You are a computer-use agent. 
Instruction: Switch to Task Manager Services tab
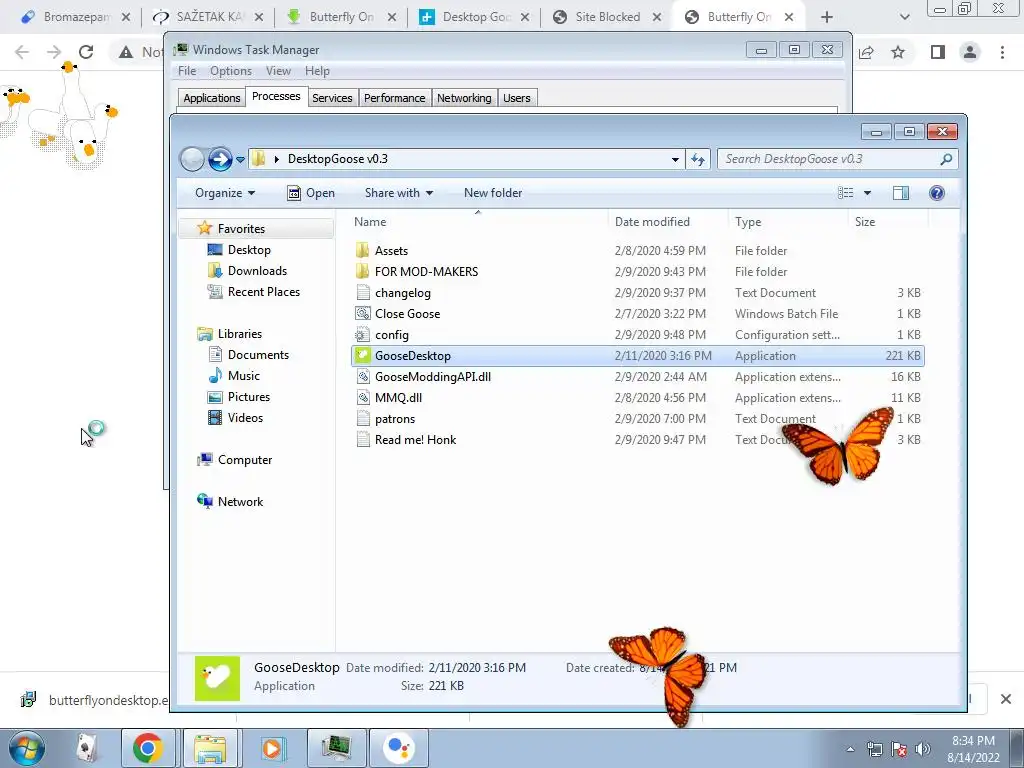click(332, 98)
